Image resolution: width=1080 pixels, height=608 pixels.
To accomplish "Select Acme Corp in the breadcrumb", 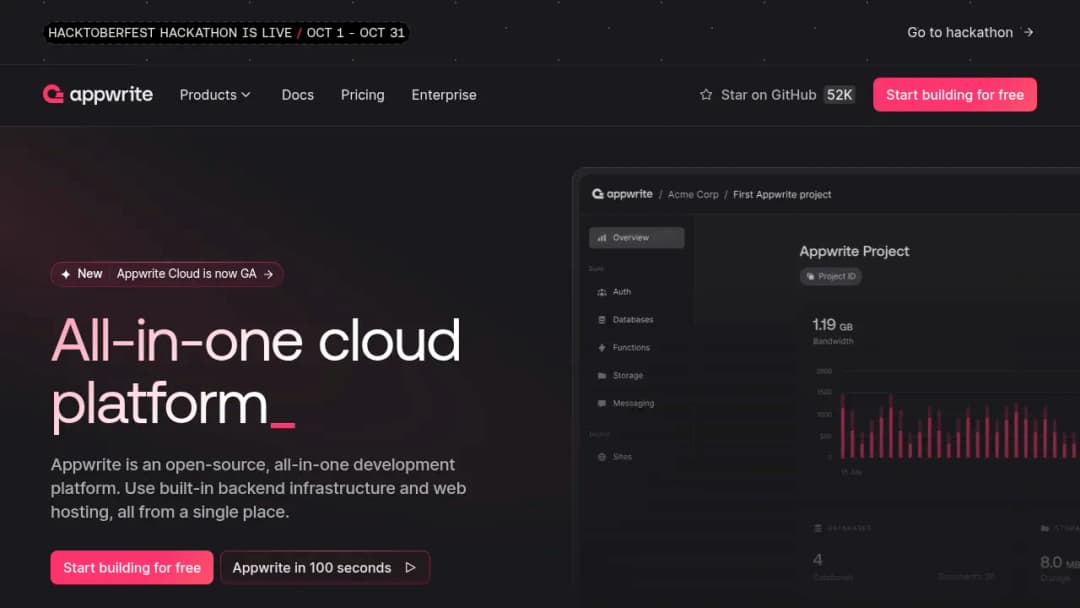I will [693, 195].
